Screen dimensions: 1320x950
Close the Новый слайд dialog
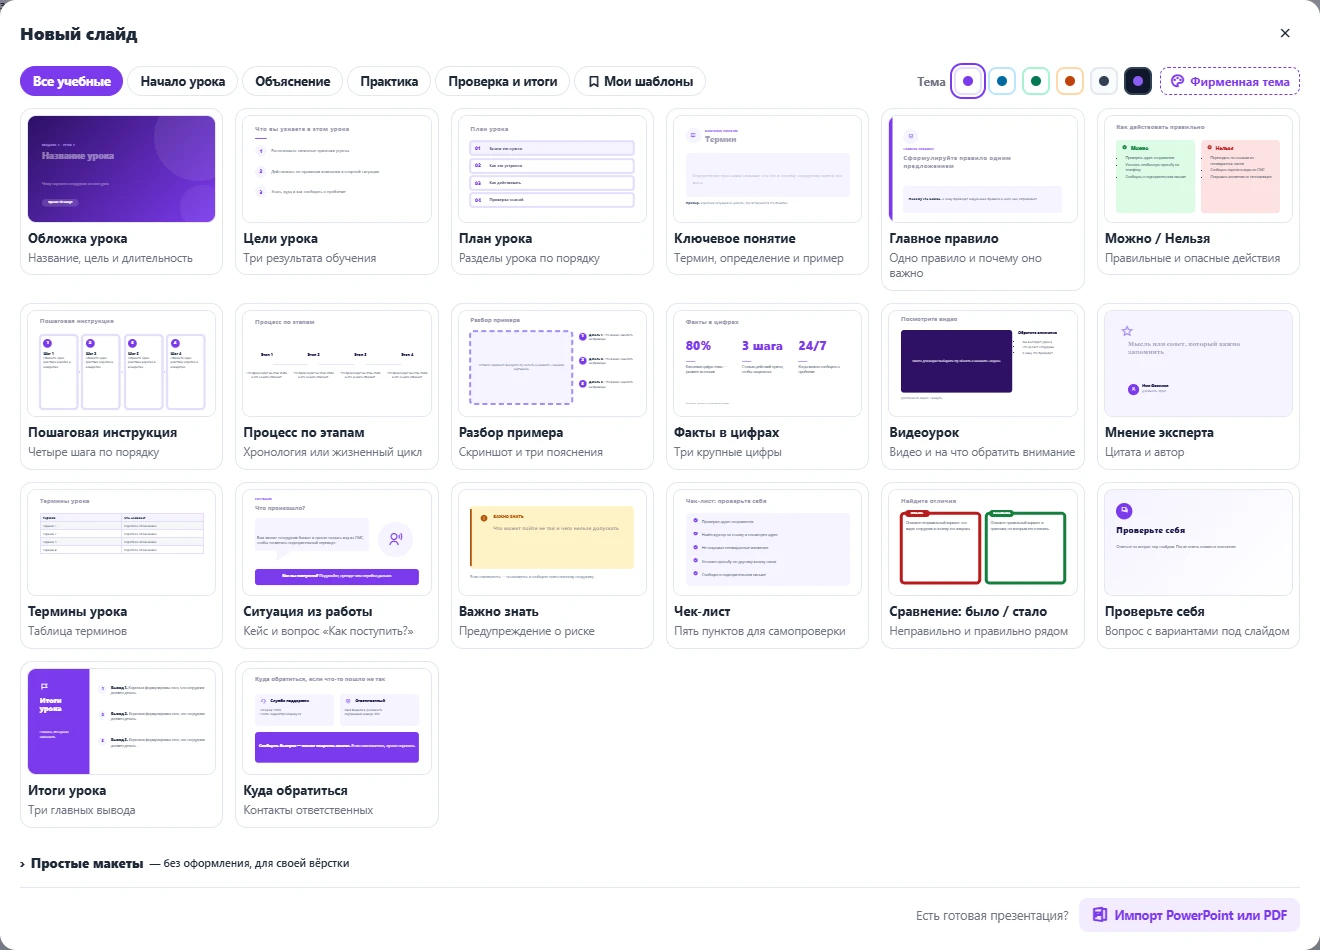coord(1285,33)
